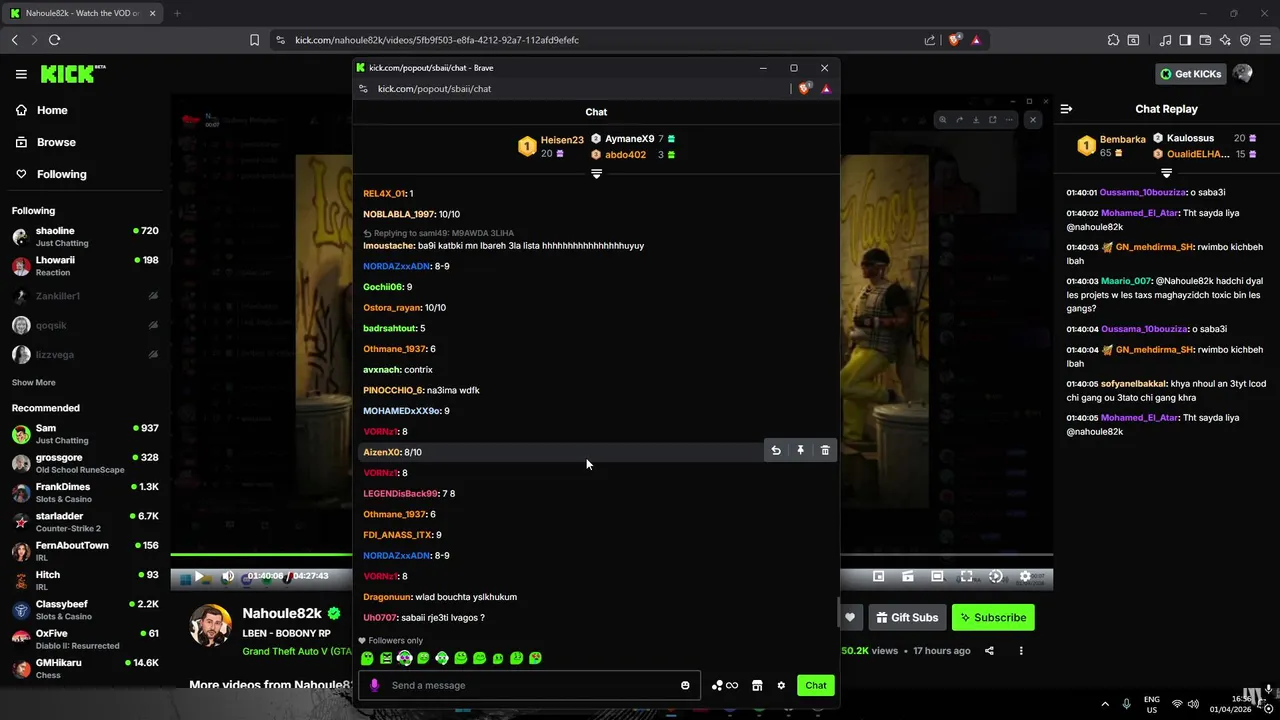Open a new browser tab
Viewport: 1280px width, 720px height.
[x=177, y=13]
